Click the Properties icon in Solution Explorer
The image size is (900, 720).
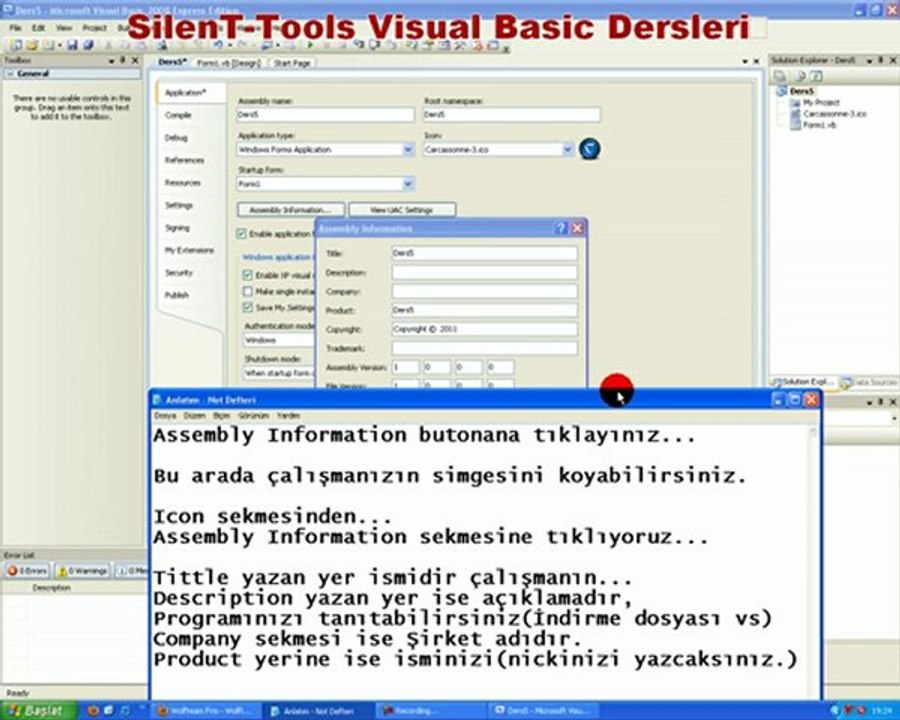click(780, 76)
